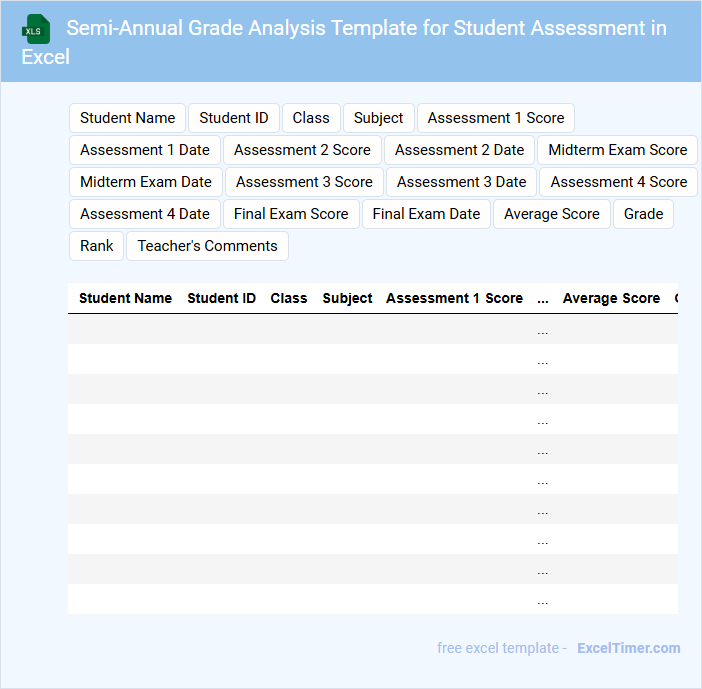Select the Average Score tag
Screen dimensions: 702x689
(552, 214)
